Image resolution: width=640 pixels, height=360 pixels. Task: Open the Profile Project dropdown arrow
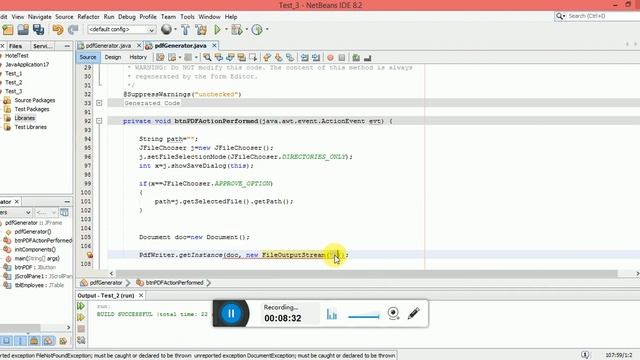click(x=267, y=29)
